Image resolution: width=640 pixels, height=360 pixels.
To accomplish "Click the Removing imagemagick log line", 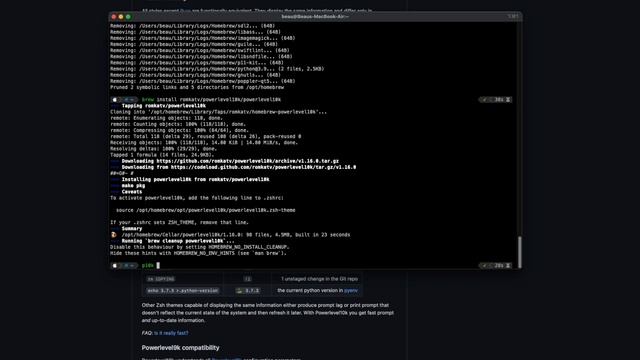I will pyautogui.click(x=202, y=38).
